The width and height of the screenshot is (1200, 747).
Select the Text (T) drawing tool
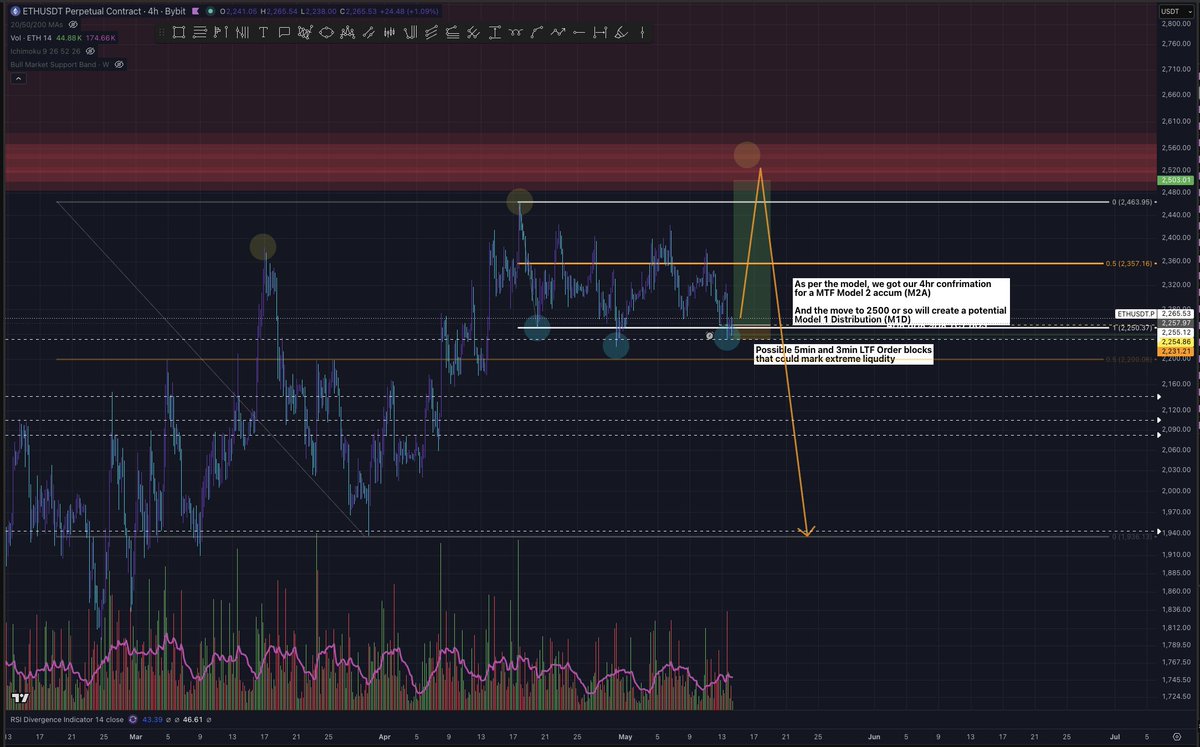(263, 32)
